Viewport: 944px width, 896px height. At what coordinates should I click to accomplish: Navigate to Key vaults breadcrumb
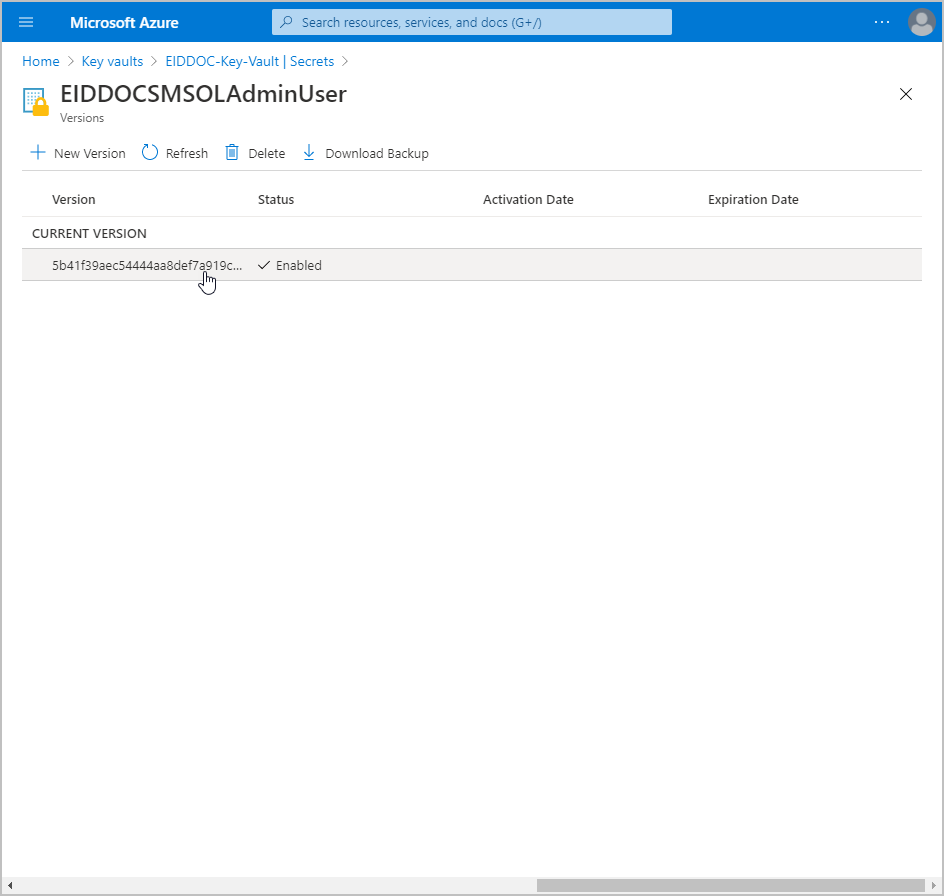coord(112,61)
